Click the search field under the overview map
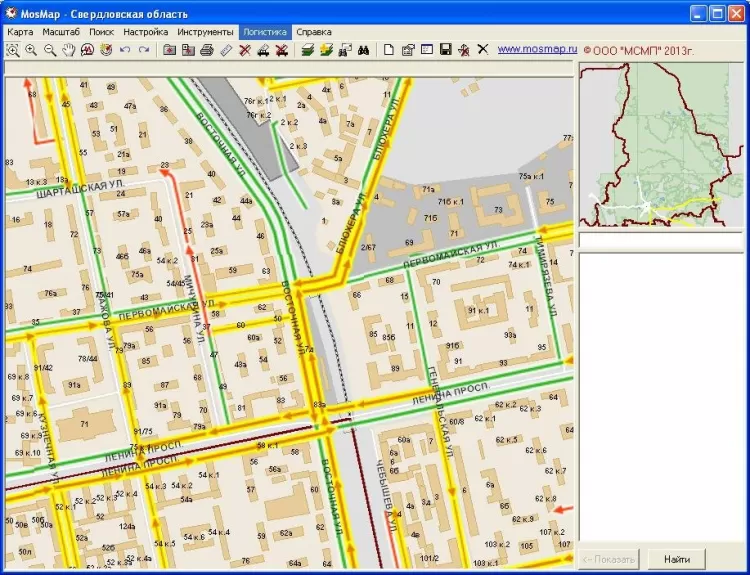The image size is (750, 575). (x=661, y=240)
